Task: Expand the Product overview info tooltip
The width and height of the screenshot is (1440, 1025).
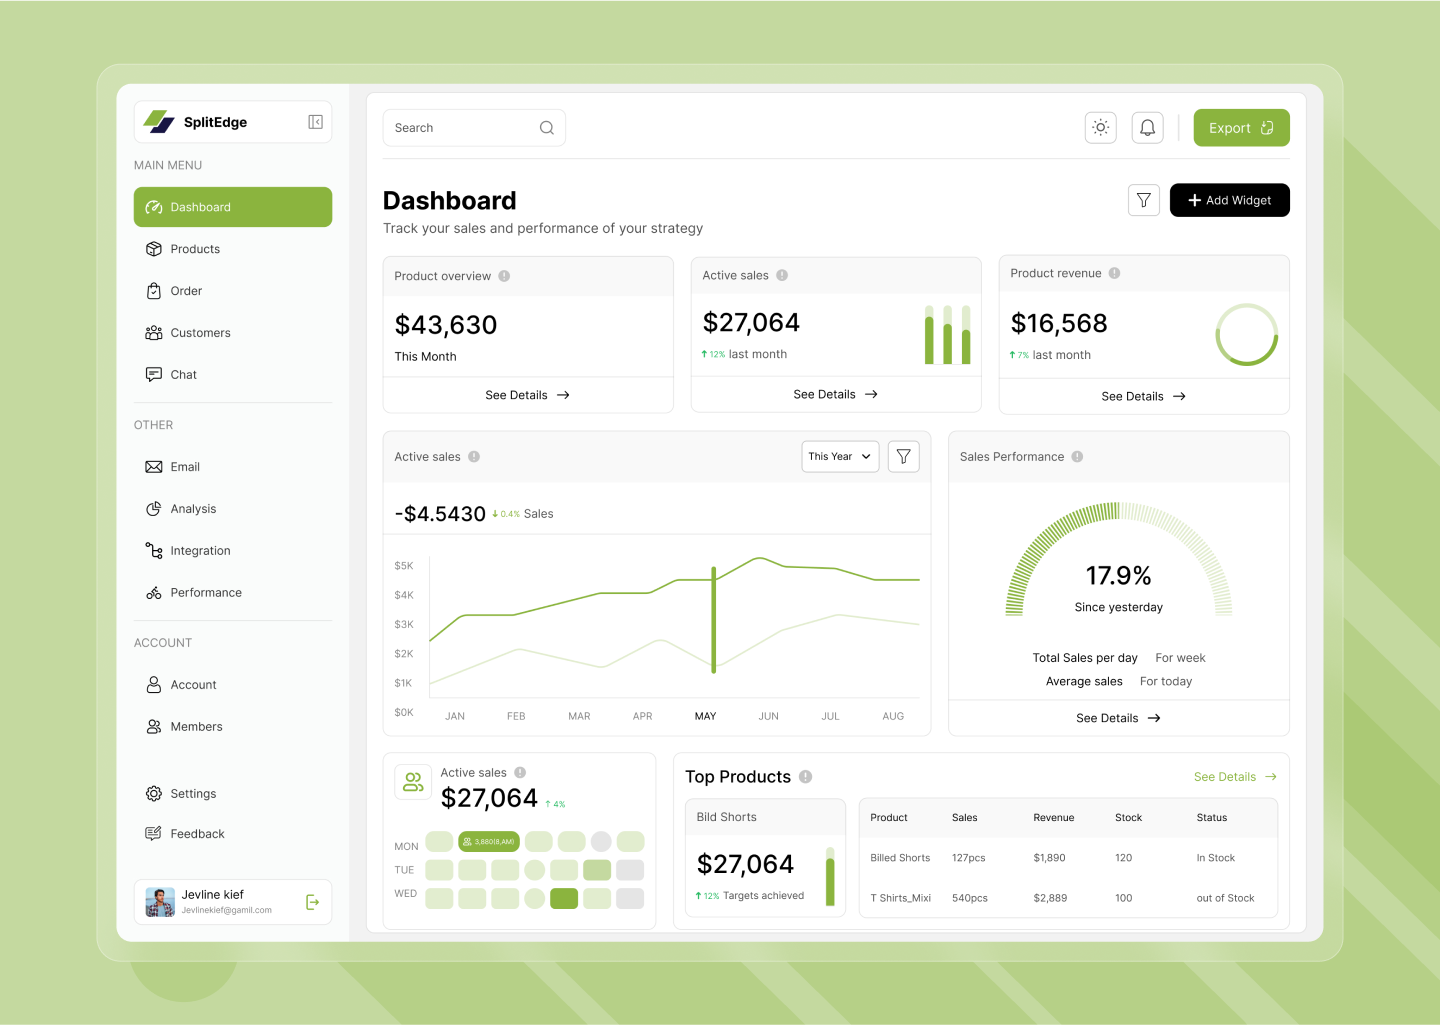Action: (x=504, y=275)
